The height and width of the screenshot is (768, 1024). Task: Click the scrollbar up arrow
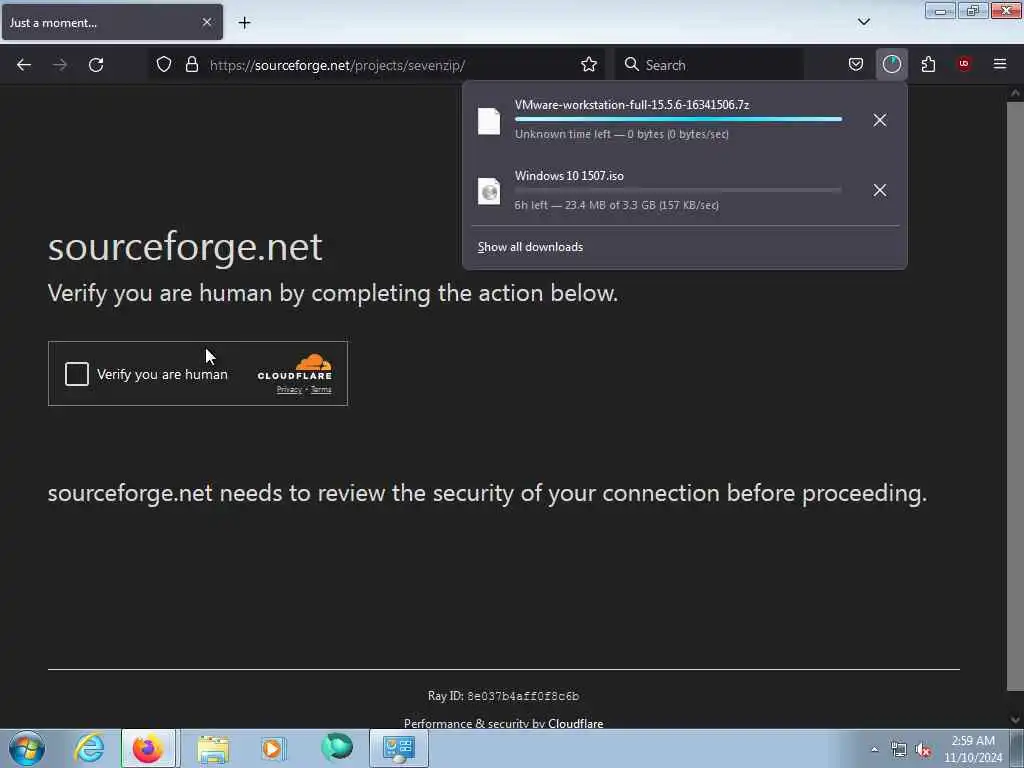pos(1015,93)
